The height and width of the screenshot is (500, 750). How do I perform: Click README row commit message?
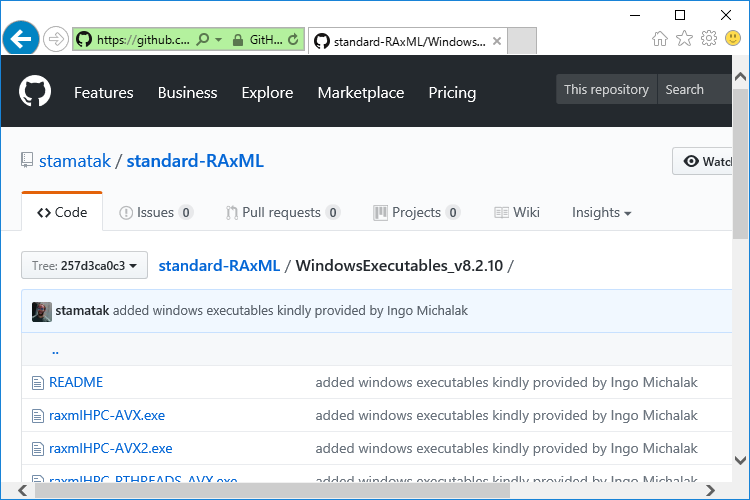[506, 382]
